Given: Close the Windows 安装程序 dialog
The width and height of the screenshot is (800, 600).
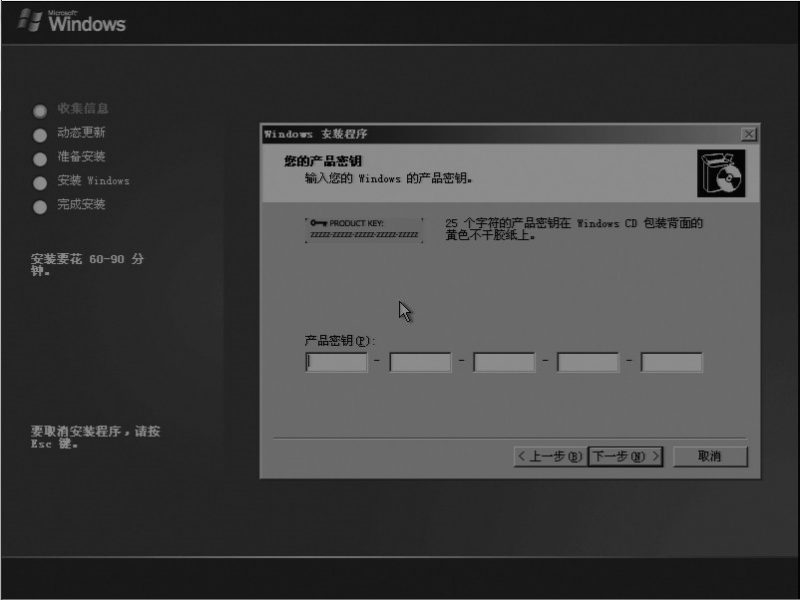Looking at the screenshot, I should pos(749,134).
